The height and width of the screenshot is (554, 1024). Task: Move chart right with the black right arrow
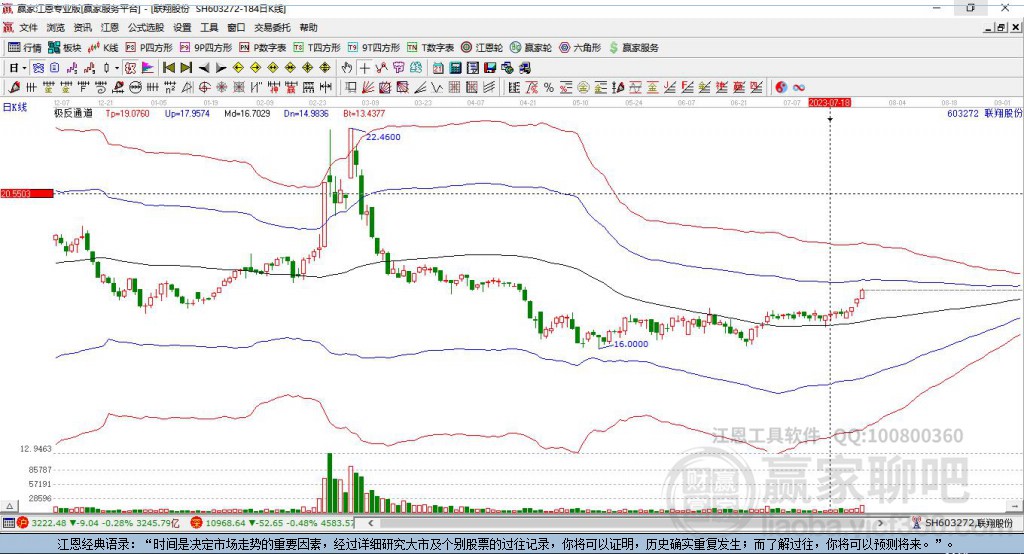click(221, 68)
